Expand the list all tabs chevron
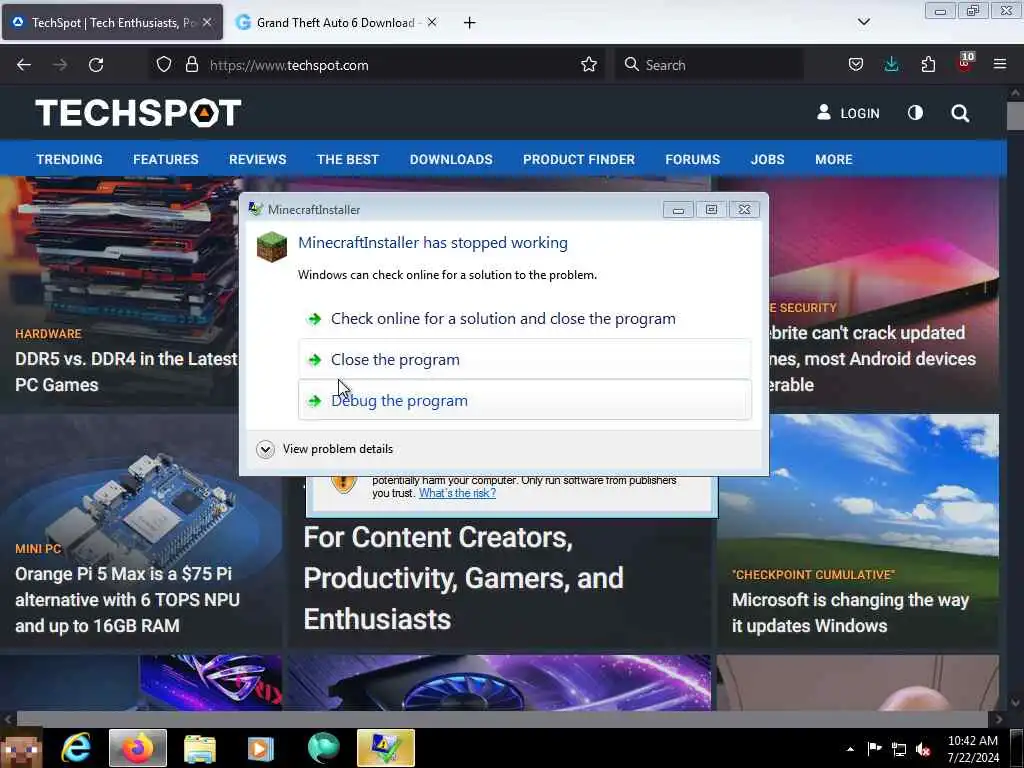Viewport: 1024px width, 768px height. pyautogui.click(x=863, y=22)
